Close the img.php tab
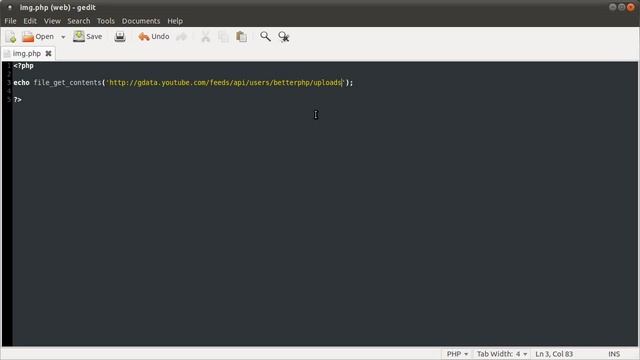Screen dimensions: 640x360 [48, 53]
